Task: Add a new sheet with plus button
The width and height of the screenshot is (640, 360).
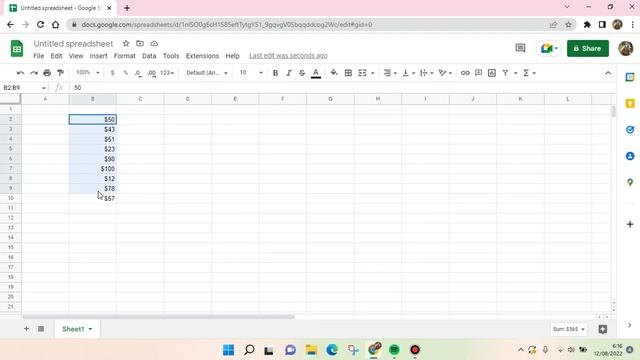Action: (x=26, y=329)
